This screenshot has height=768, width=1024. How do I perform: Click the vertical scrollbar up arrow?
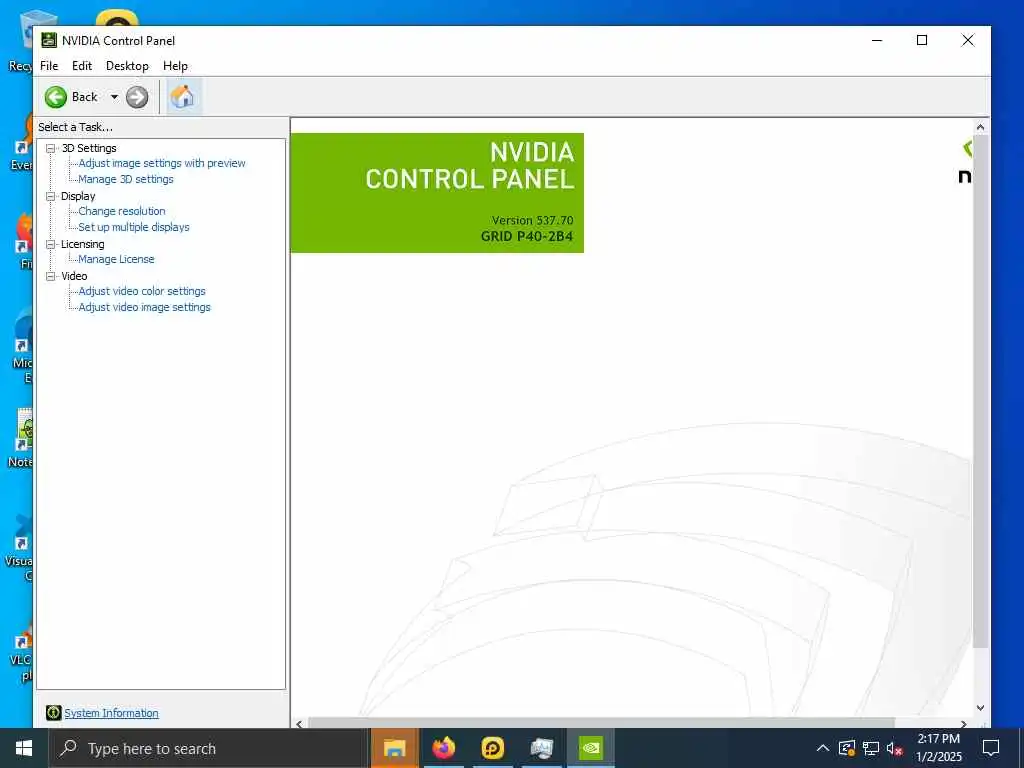pos(980,127)
